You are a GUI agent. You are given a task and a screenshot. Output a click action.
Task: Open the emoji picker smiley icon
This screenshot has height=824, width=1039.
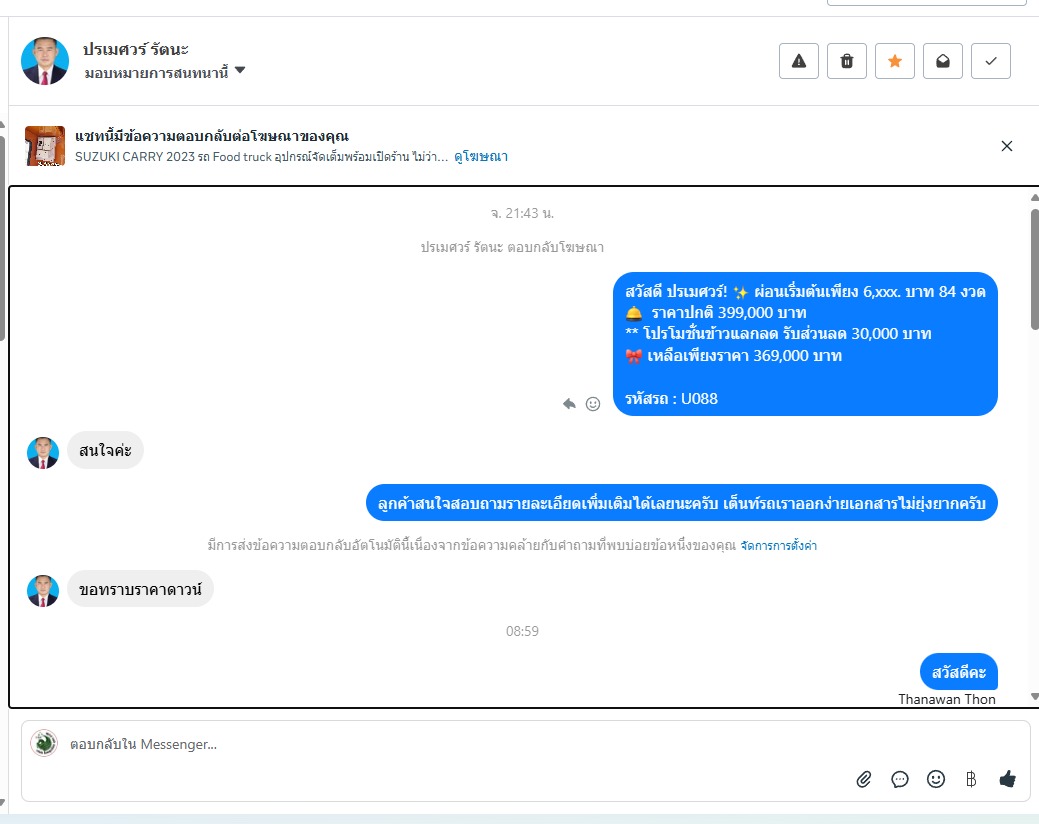point(936,779)
